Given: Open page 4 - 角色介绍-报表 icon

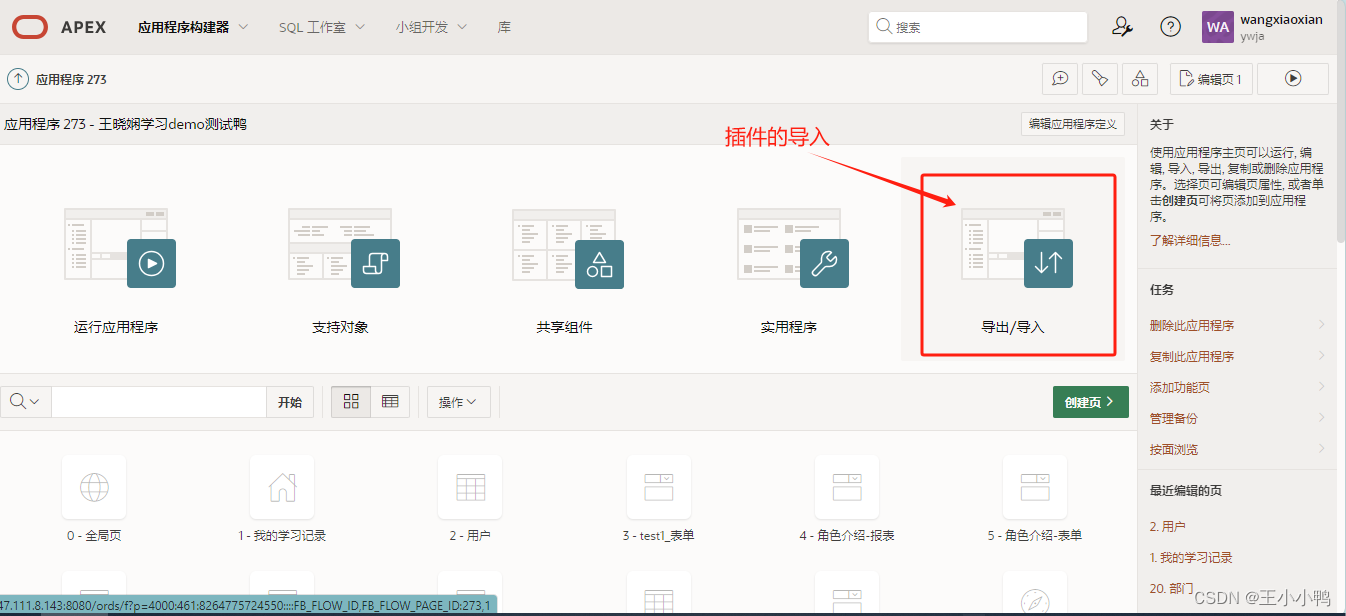Looking at the screenshot, I should tap(847, 487).
